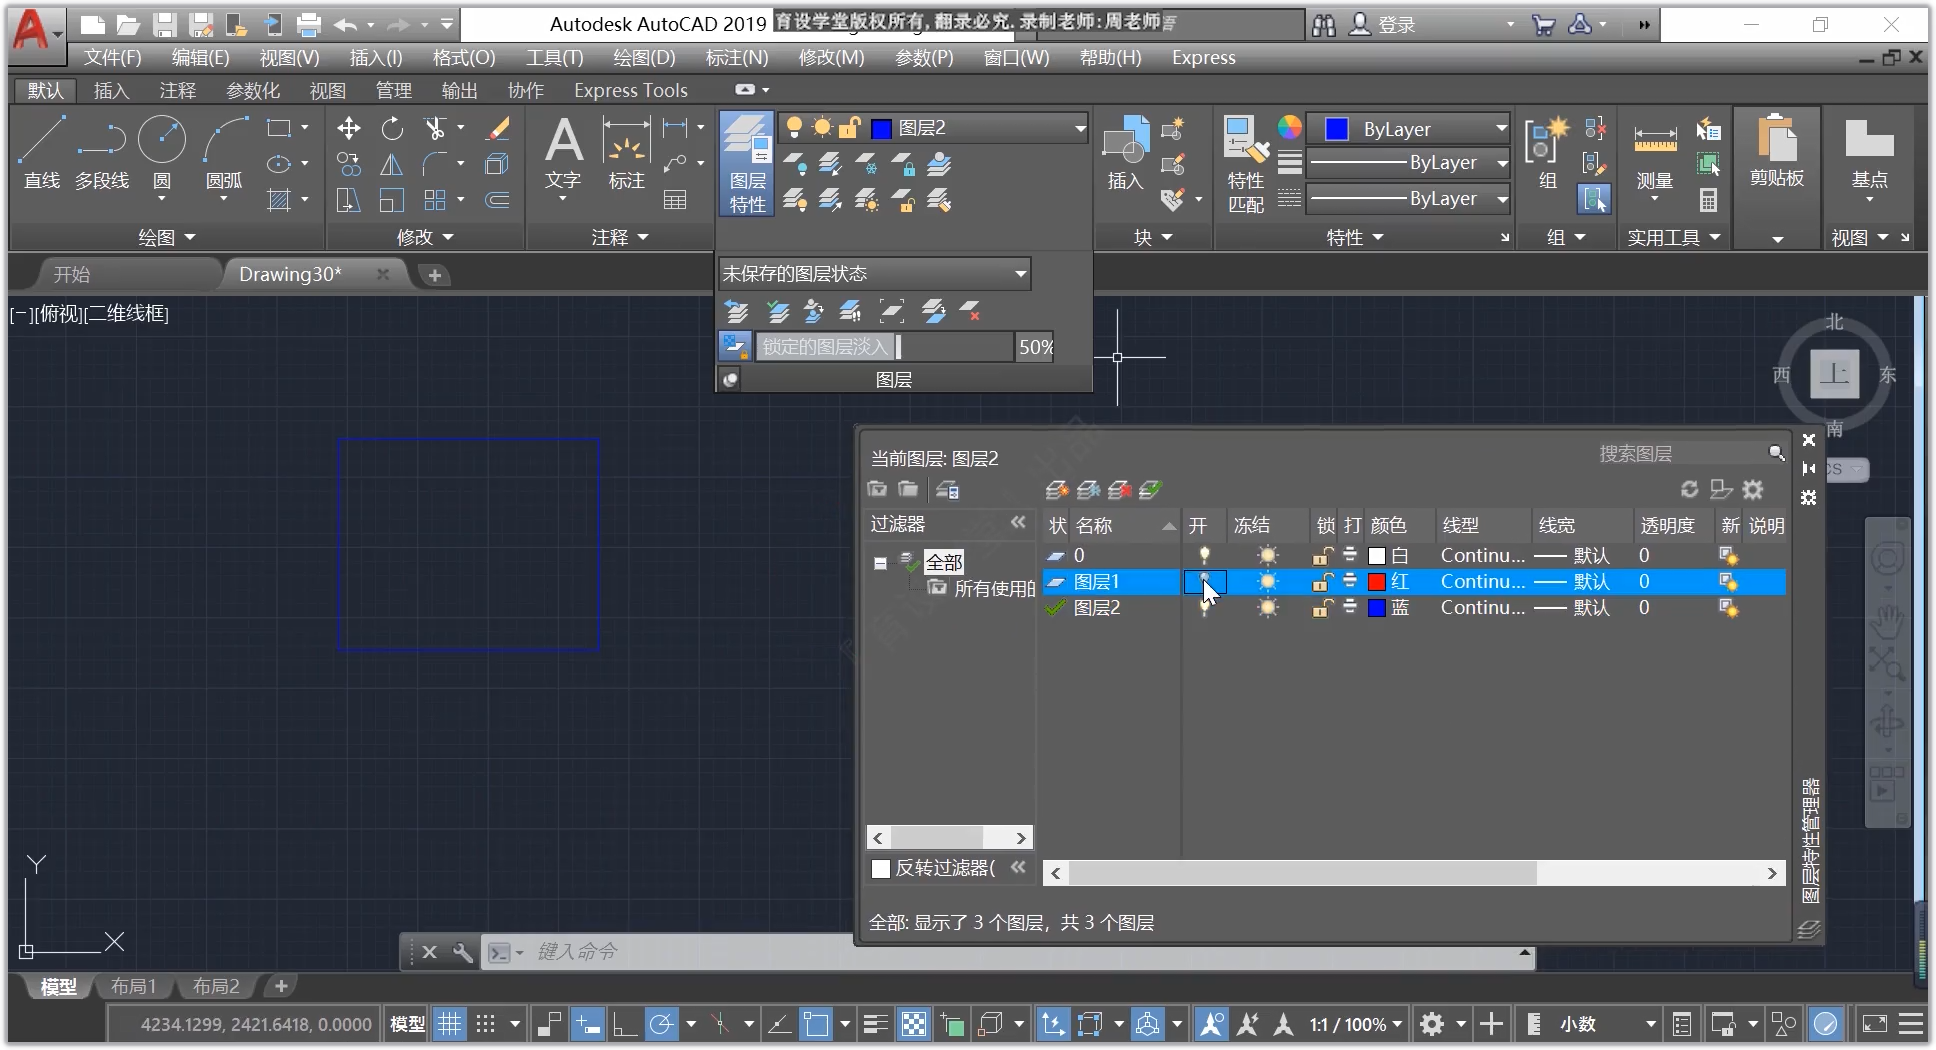1936x1050 pixels.
Task: Expand the Draw (绘图) panel
Action: 166,237
